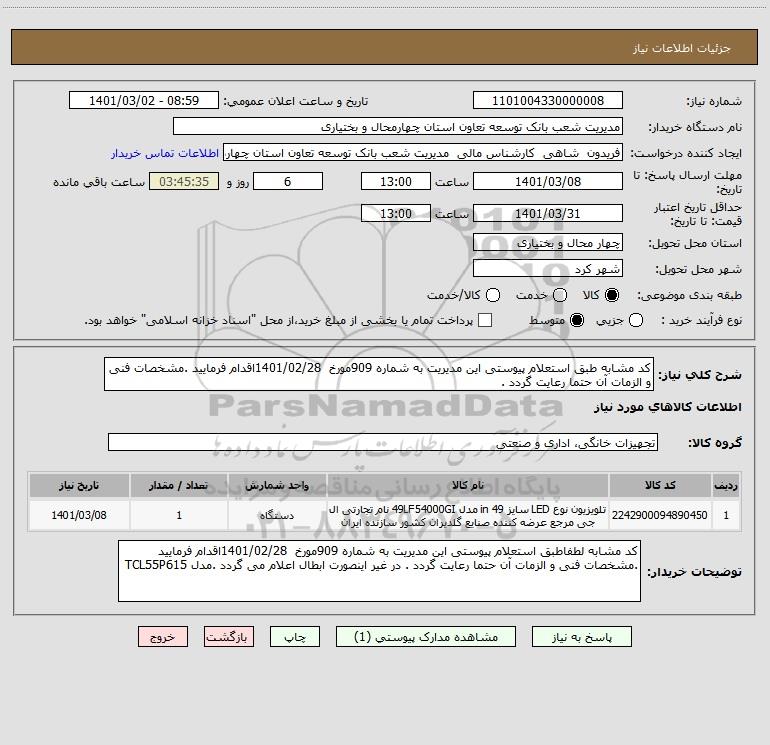Click the پاسخ به نیاز button
770x745 pixels.
(x=581, y=636)
